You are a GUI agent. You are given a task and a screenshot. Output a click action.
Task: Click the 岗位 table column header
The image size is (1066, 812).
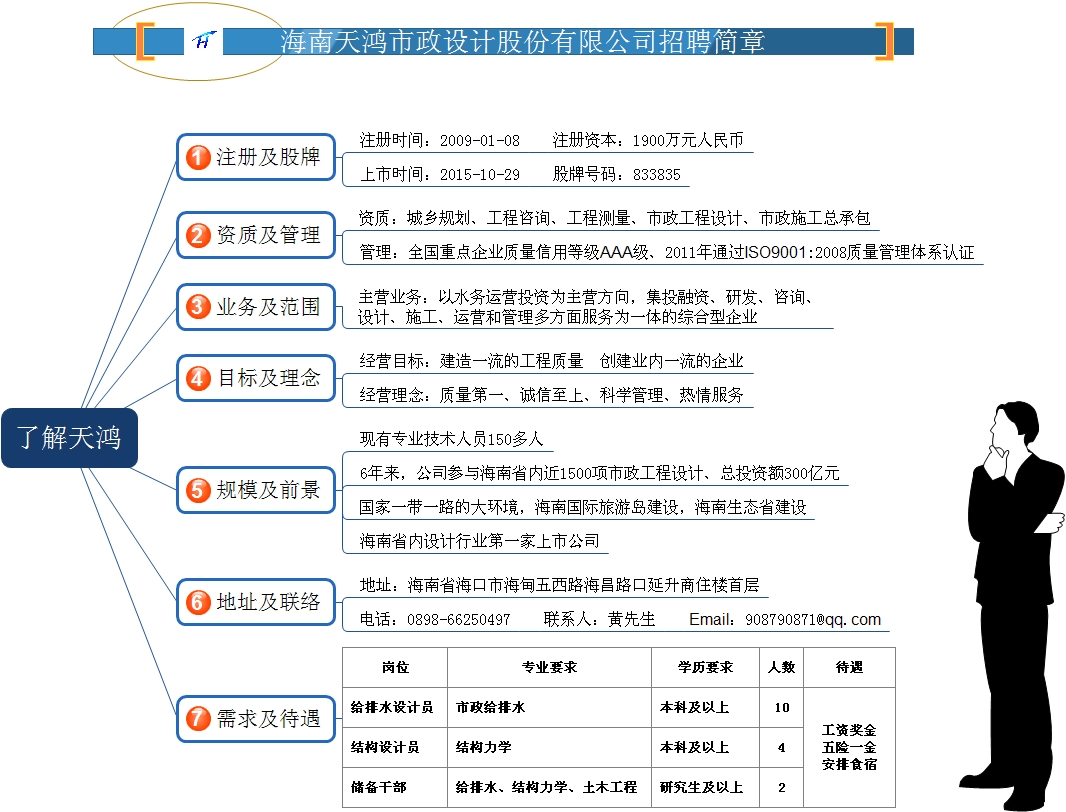point(395,667)
